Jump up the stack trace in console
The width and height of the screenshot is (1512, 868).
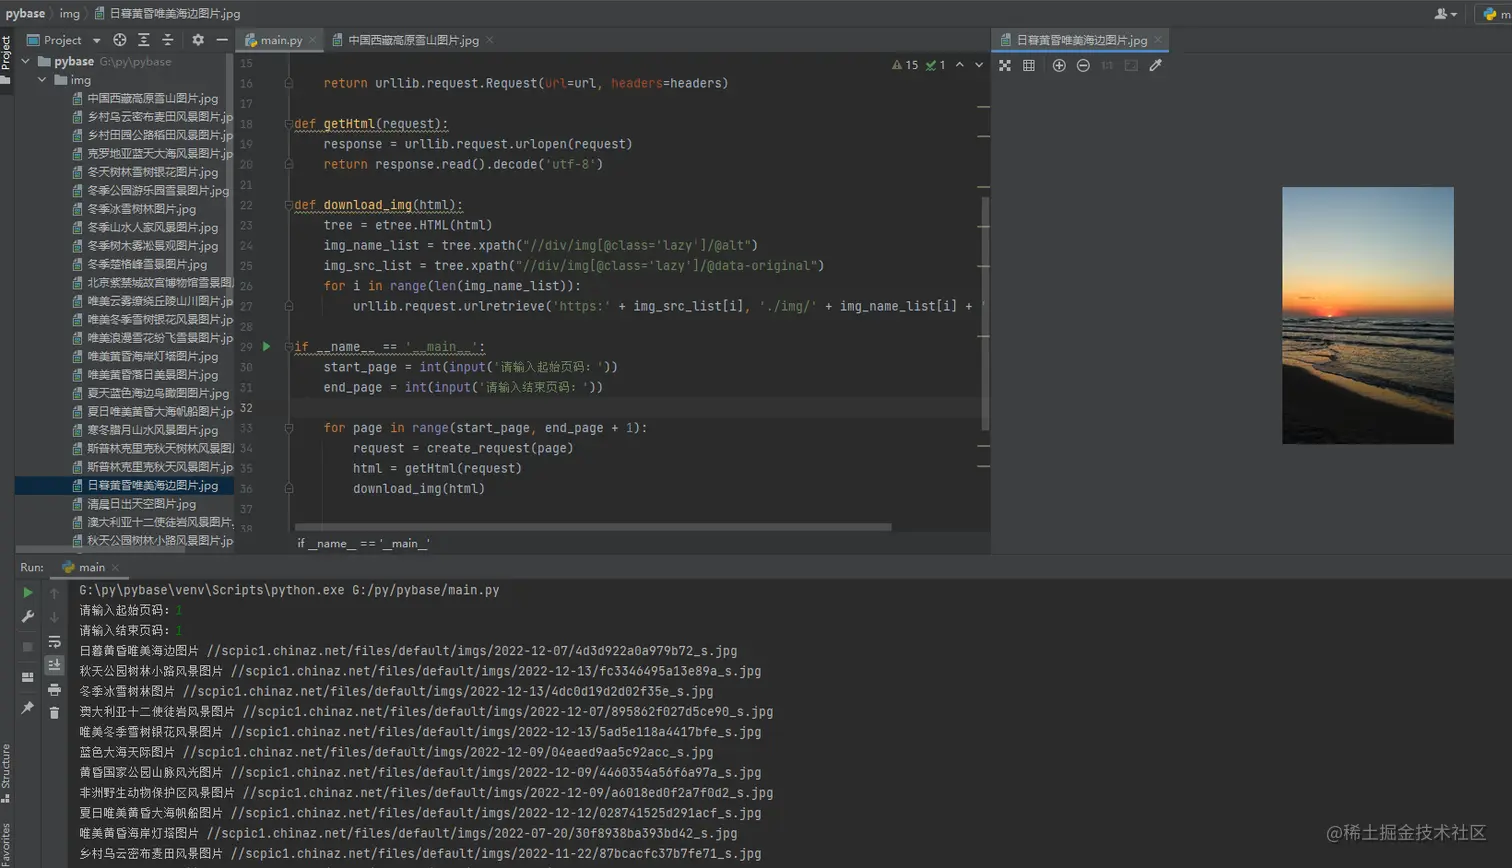pyautogui.click(x=54, y=592)
